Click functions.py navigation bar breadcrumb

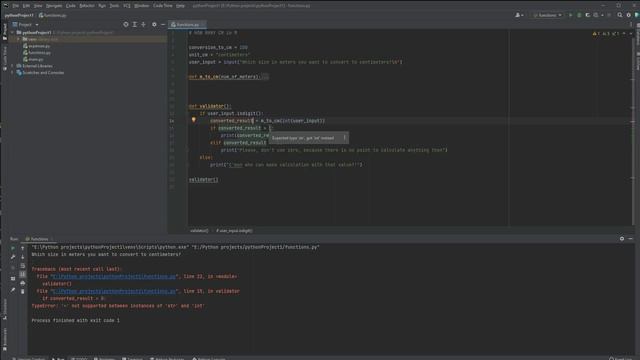53,15
